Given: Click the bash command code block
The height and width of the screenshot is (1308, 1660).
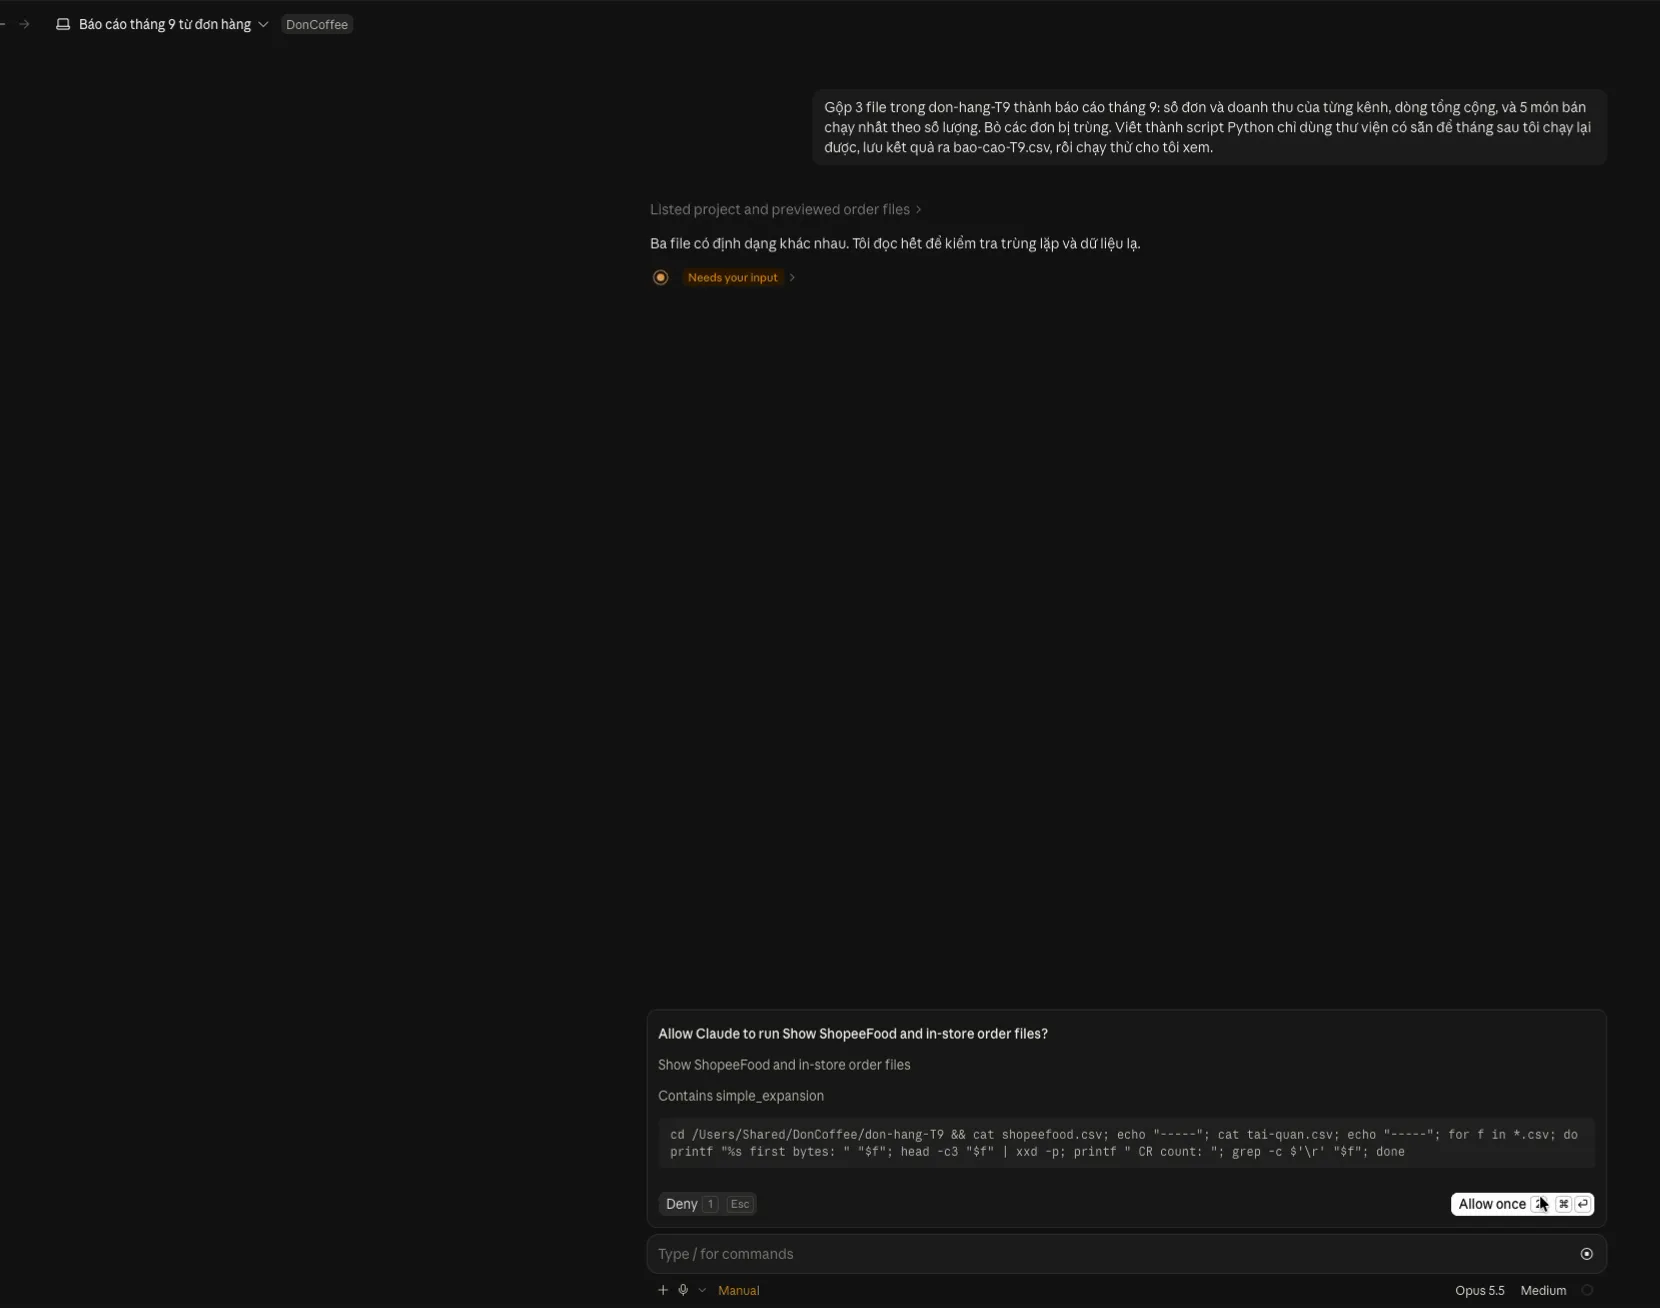Looking at the screenshot, I should [1126, 1143].
